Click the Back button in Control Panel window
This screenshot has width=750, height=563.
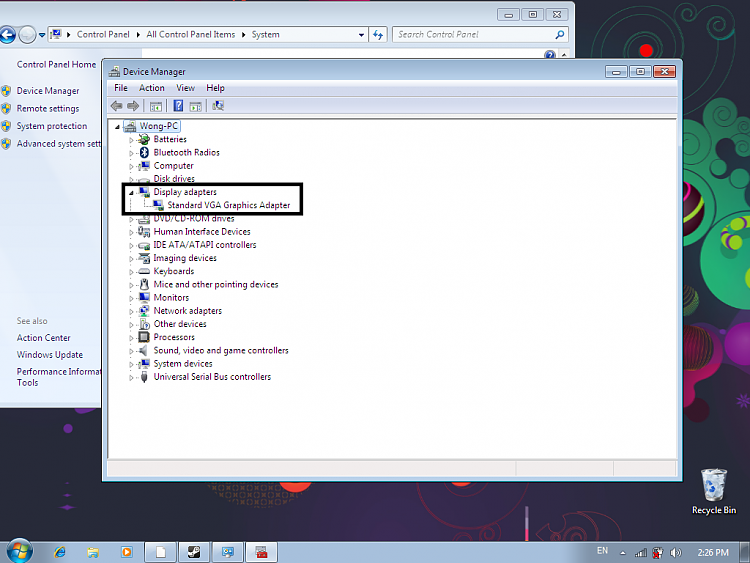[7, 34]
